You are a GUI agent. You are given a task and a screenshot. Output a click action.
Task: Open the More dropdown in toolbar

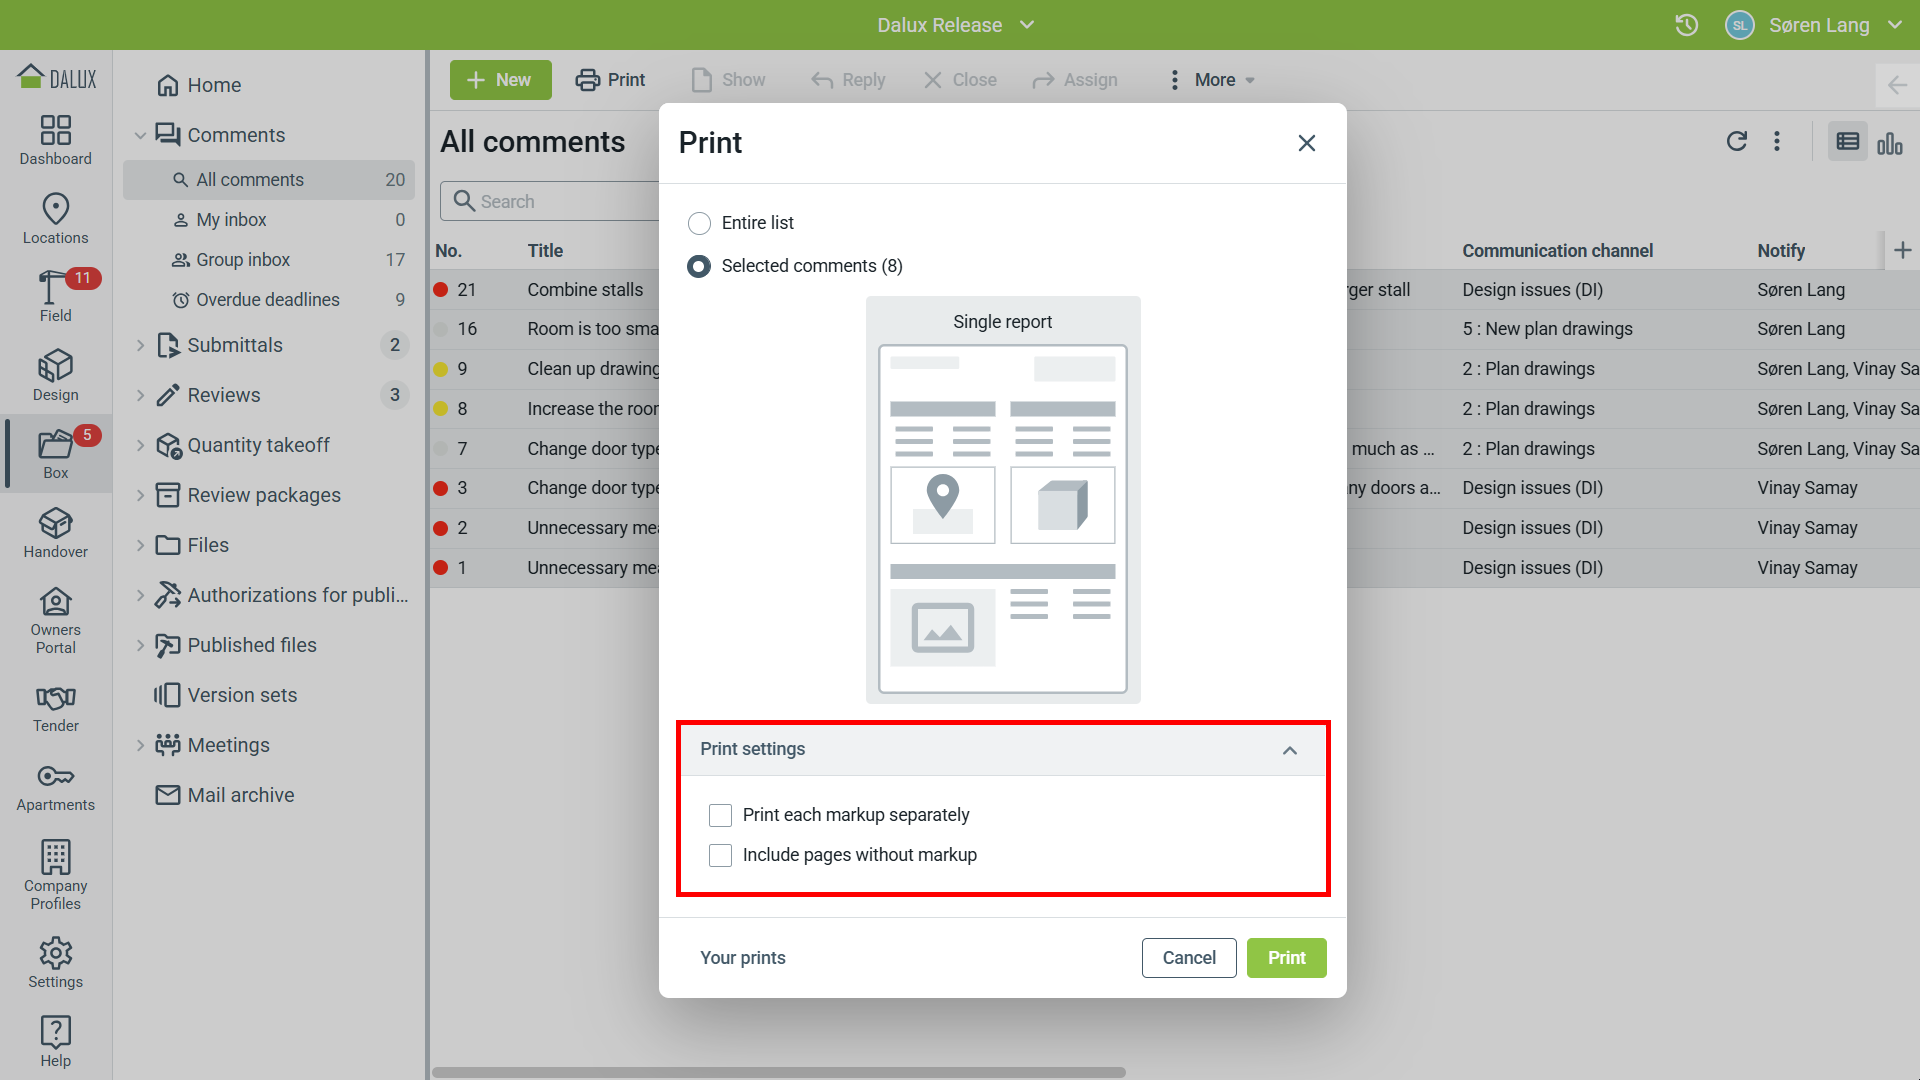click(1212, 80)
